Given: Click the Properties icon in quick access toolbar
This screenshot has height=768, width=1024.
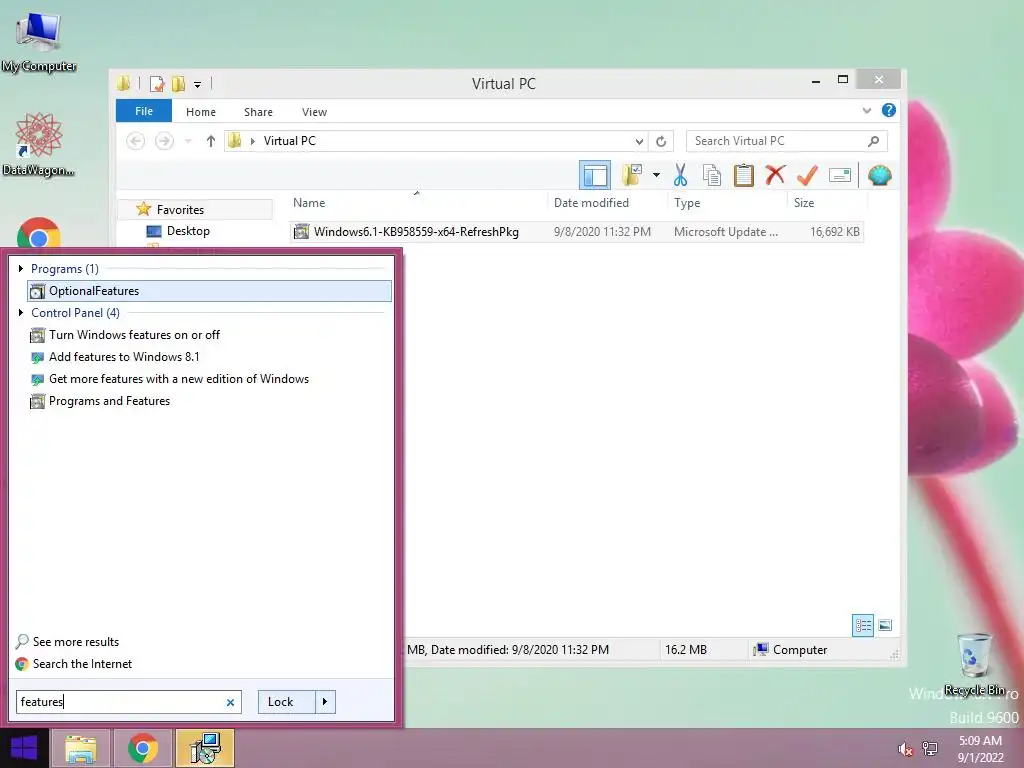Looking at the screenshot, I should click(157, 84).
